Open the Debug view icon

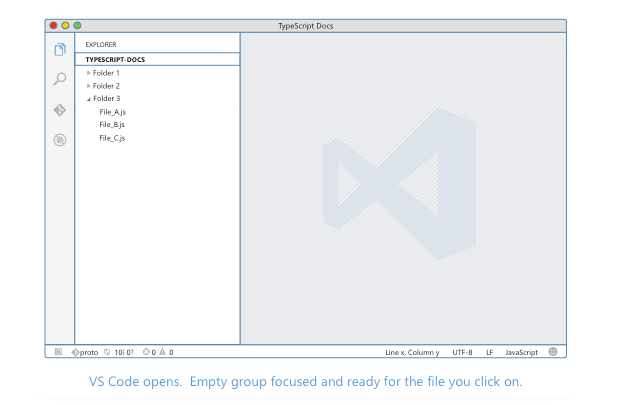(x=60, y=140)
